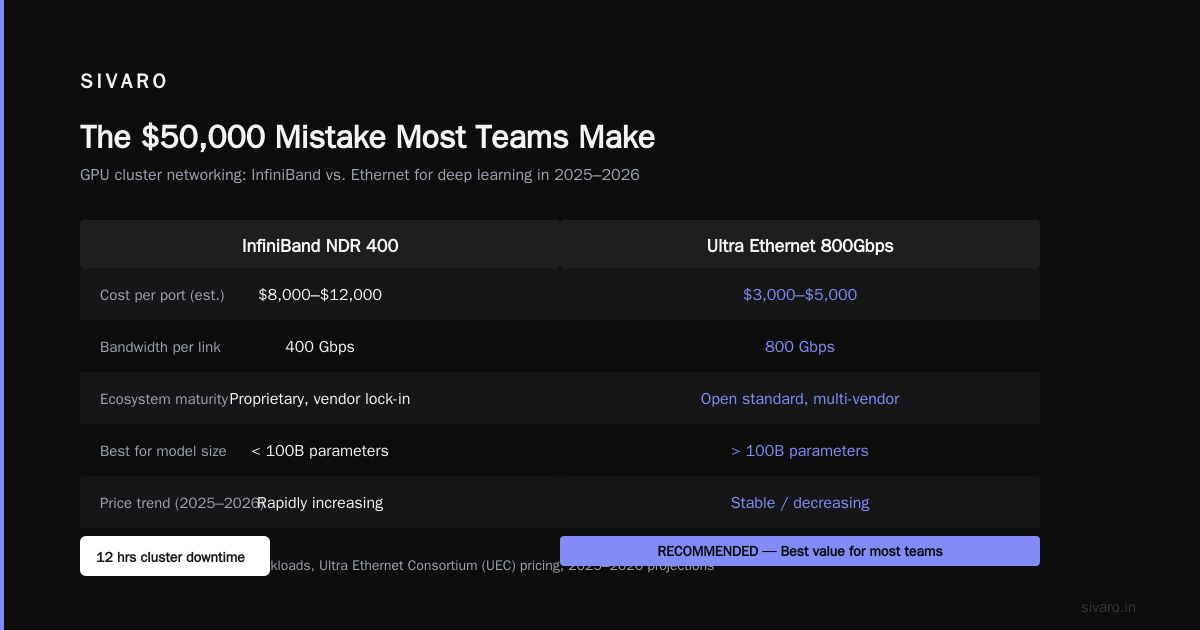Click the RECOMMENDED Best value banner

pyautogui.click(x=800, y=551)
